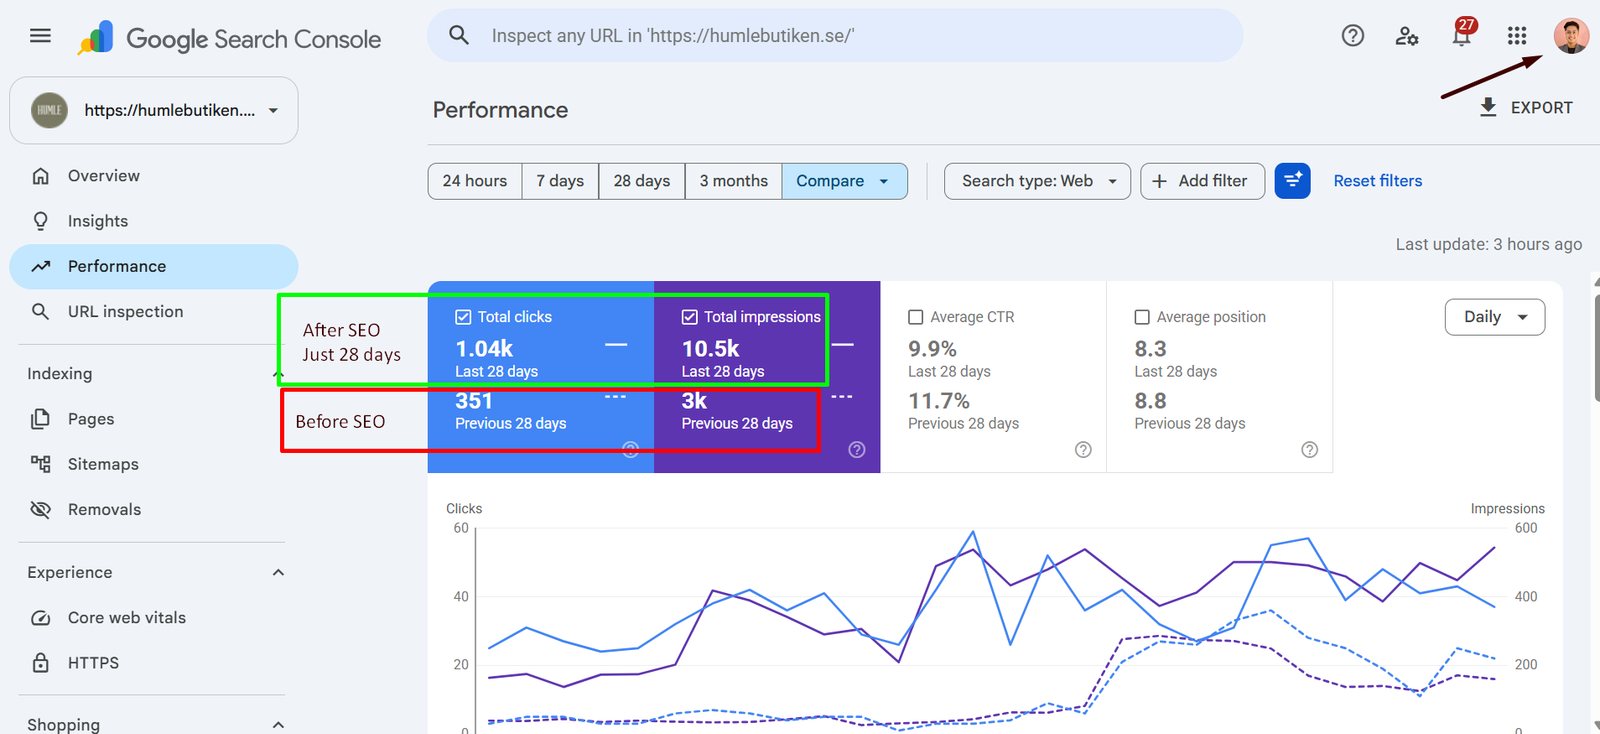This screenshot has width=1600, height=734.
Task: Open notifications bell with 27 alerts
Action: pos(1462,34)
